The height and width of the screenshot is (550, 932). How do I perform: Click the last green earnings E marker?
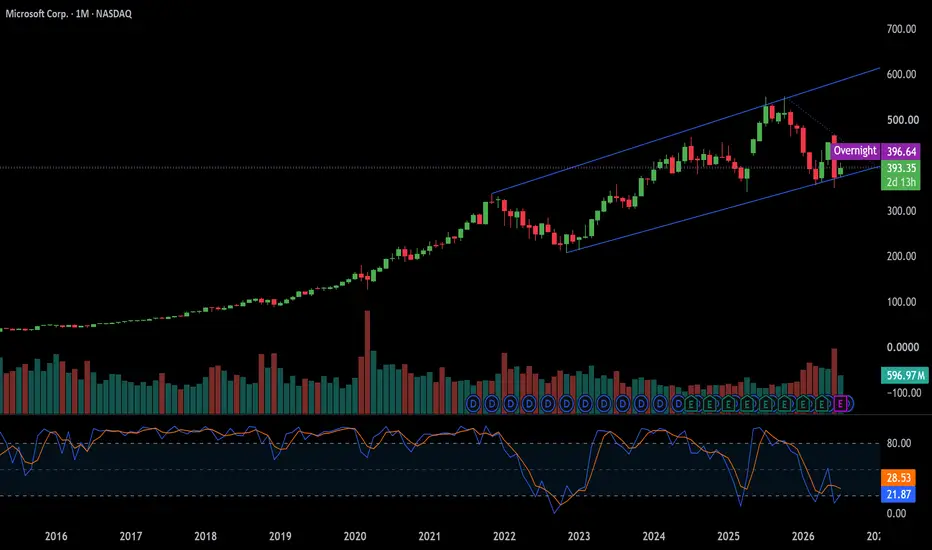pyautogui.click(x=821, y=404)
